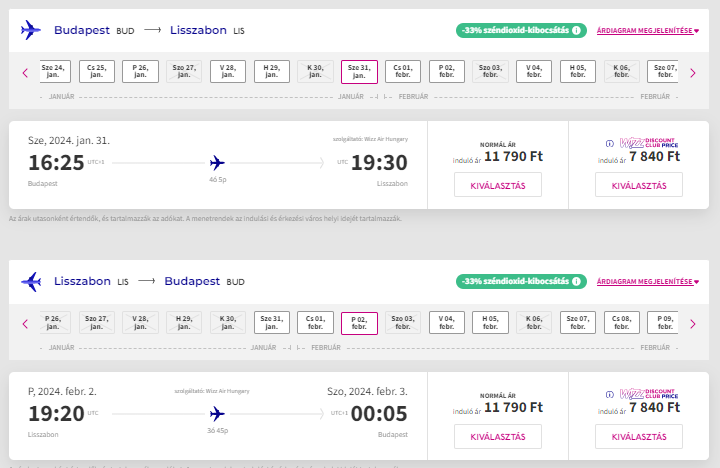
Task: Click the airplane icon beside Lisszabon–Budapest header
Action: click(x=31, y=282)
